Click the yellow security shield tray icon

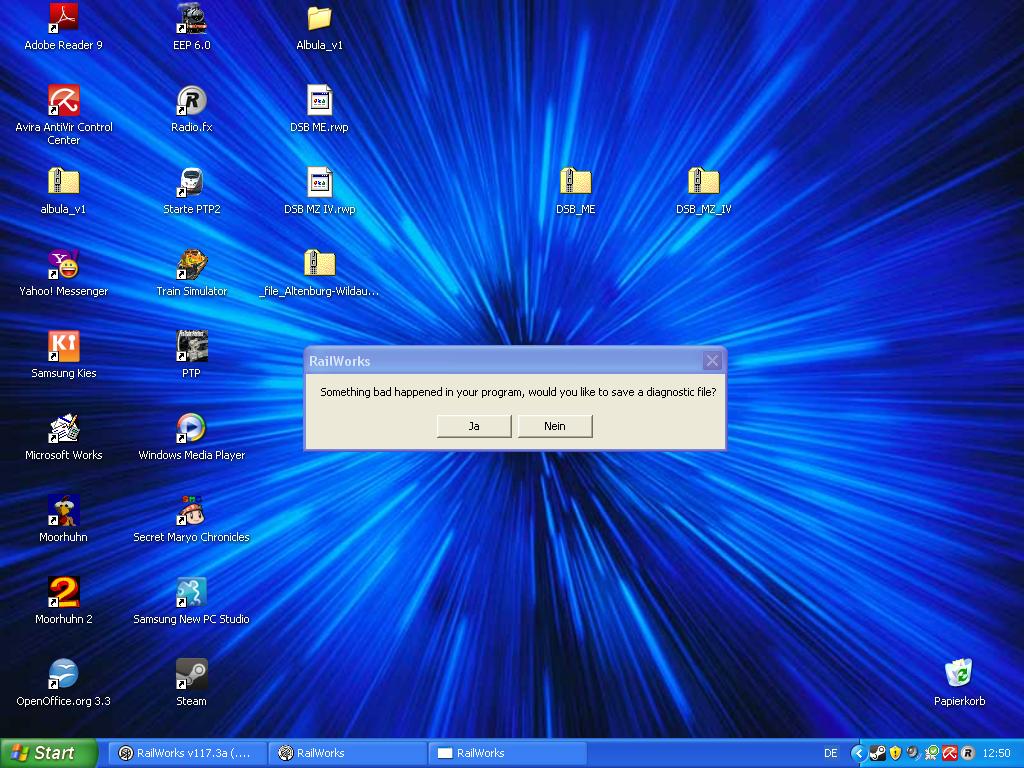click(x=895, y=753)
